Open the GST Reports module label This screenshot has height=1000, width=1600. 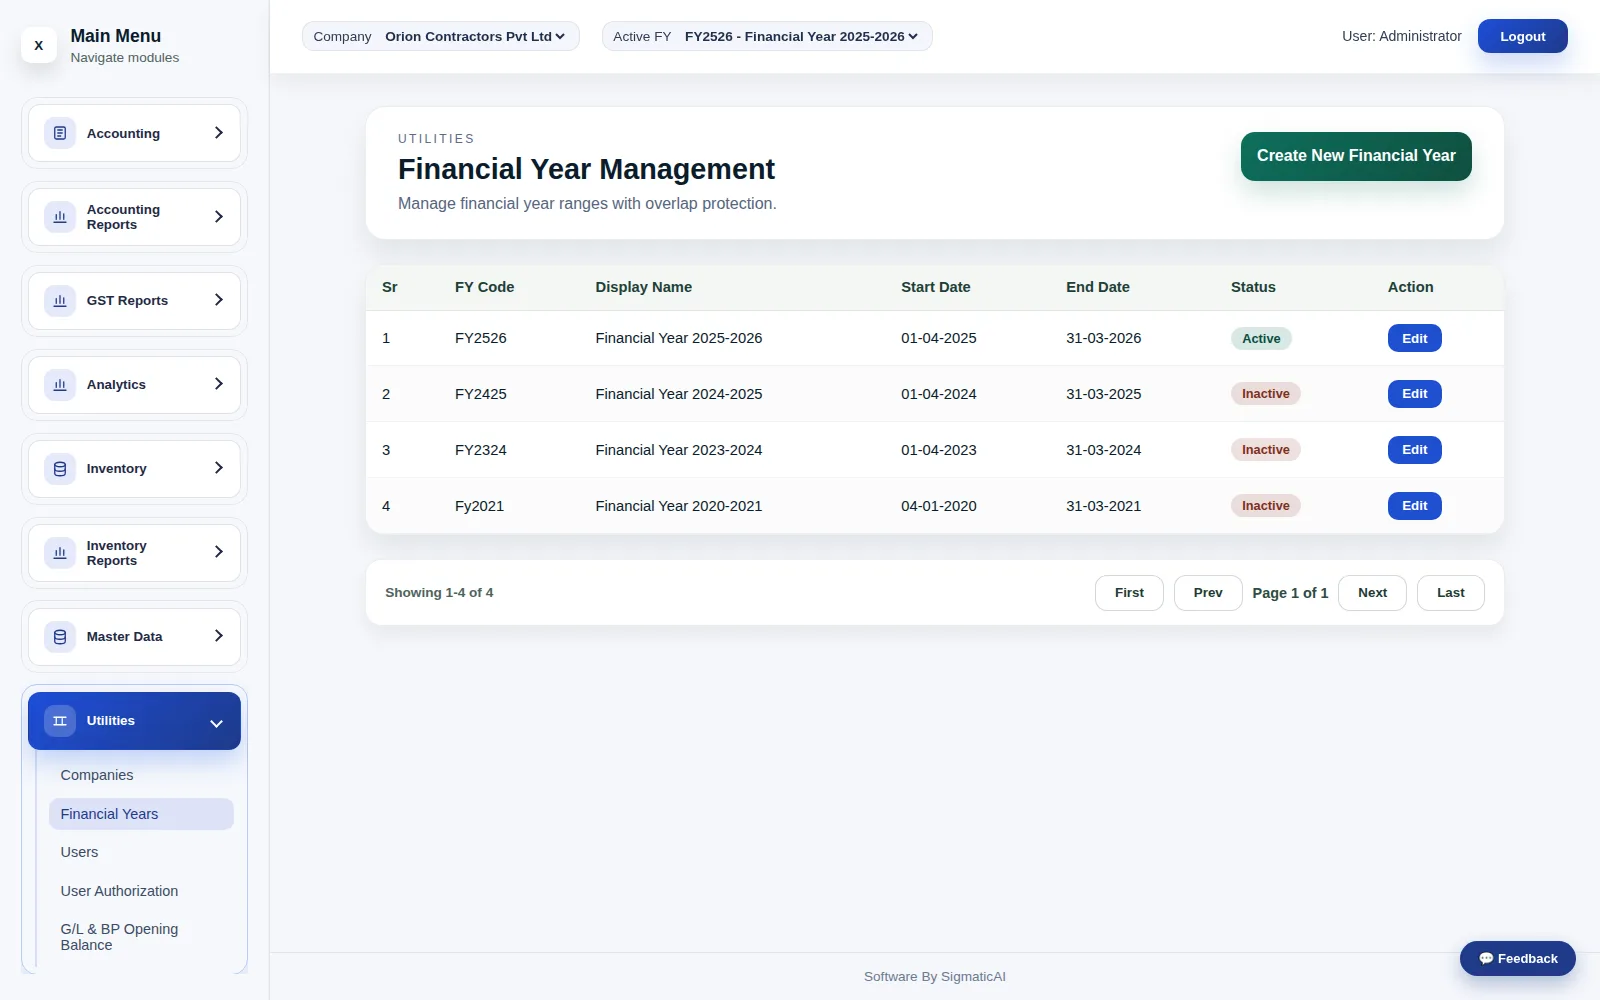click(x=127, y=301)
